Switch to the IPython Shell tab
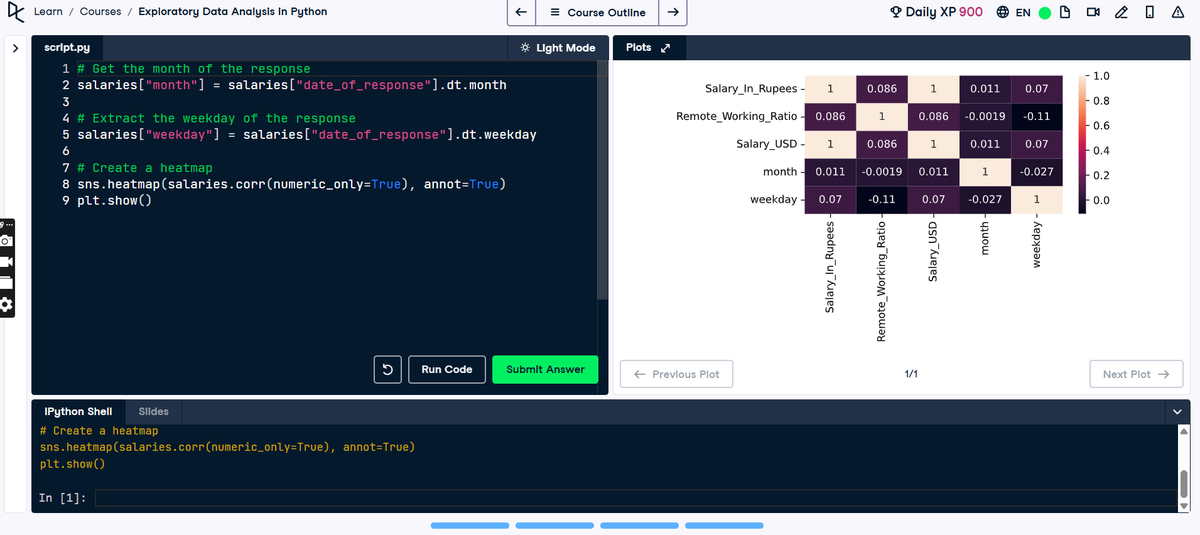Viewport: 1200px width, 535px height. pos(79,411)
